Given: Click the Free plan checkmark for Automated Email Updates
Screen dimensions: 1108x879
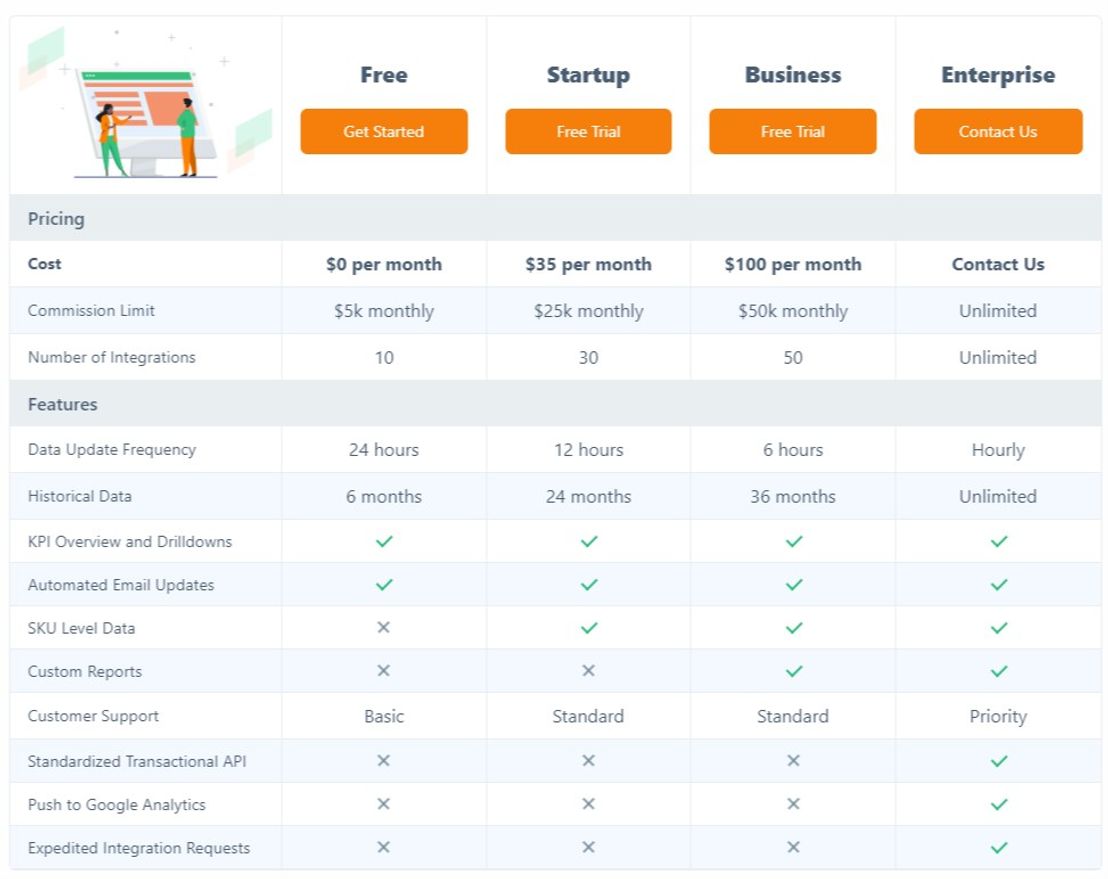Looking at the screenshot, I should coord(384,584).
